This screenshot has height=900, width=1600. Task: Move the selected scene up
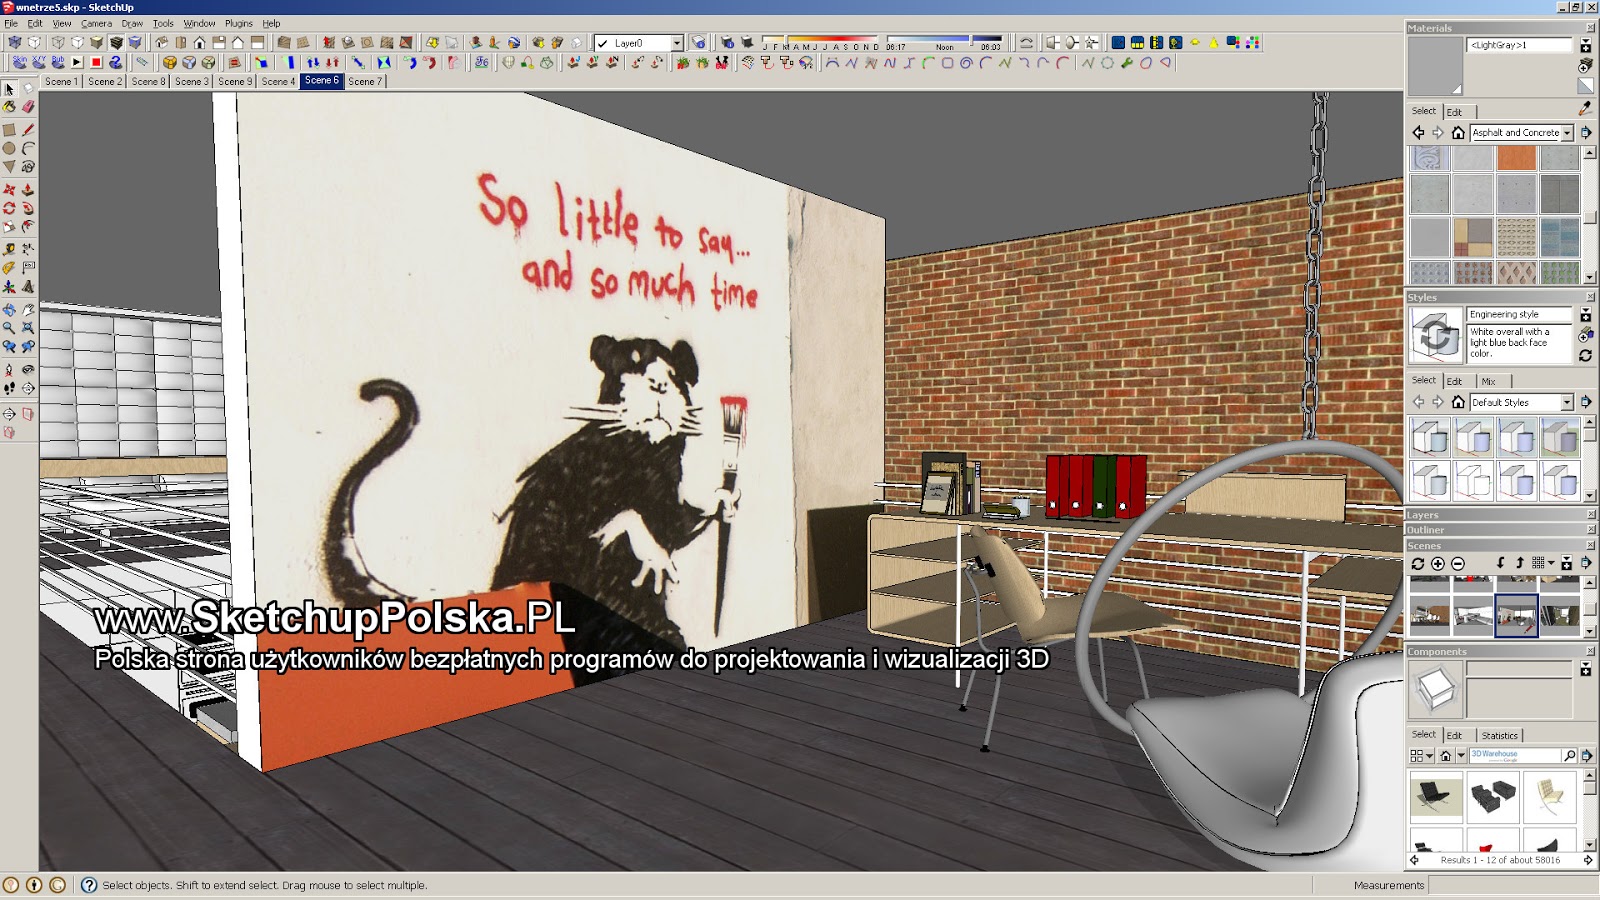[1520, 564]
